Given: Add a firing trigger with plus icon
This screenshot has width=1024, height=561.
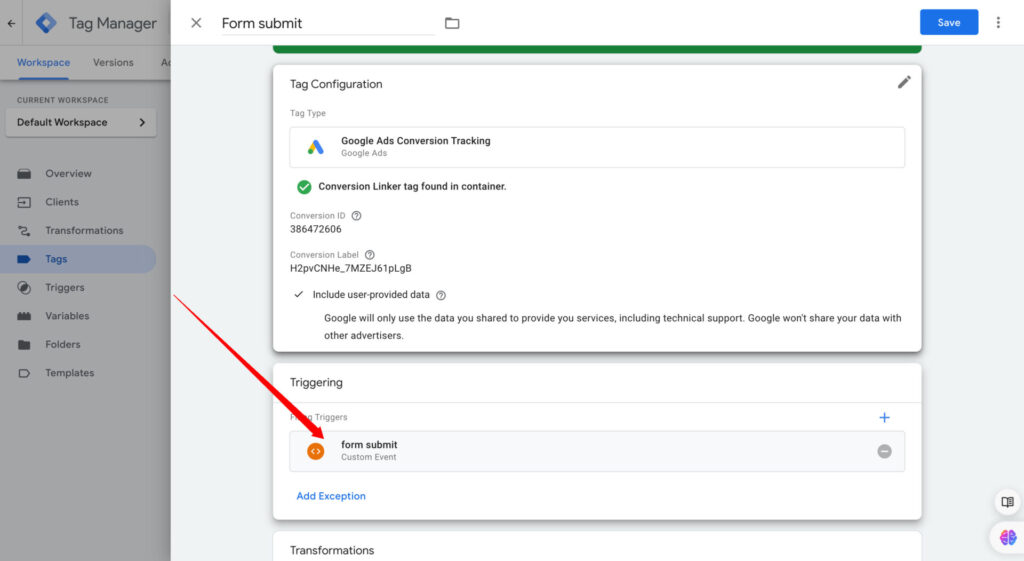Looking at the screenshot, I should pyautogui.click(x=884, y=417).
